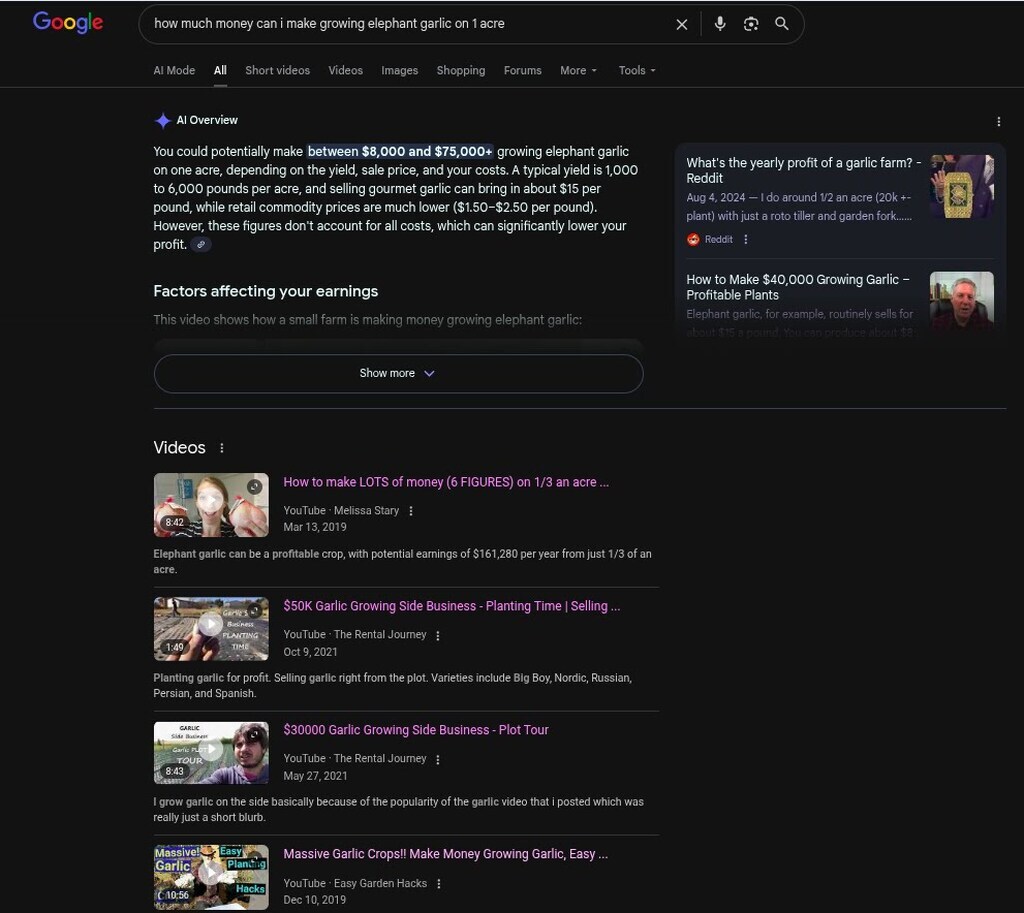
Task: Open options menu beside Melissa Stary
Action: point(411,511)
